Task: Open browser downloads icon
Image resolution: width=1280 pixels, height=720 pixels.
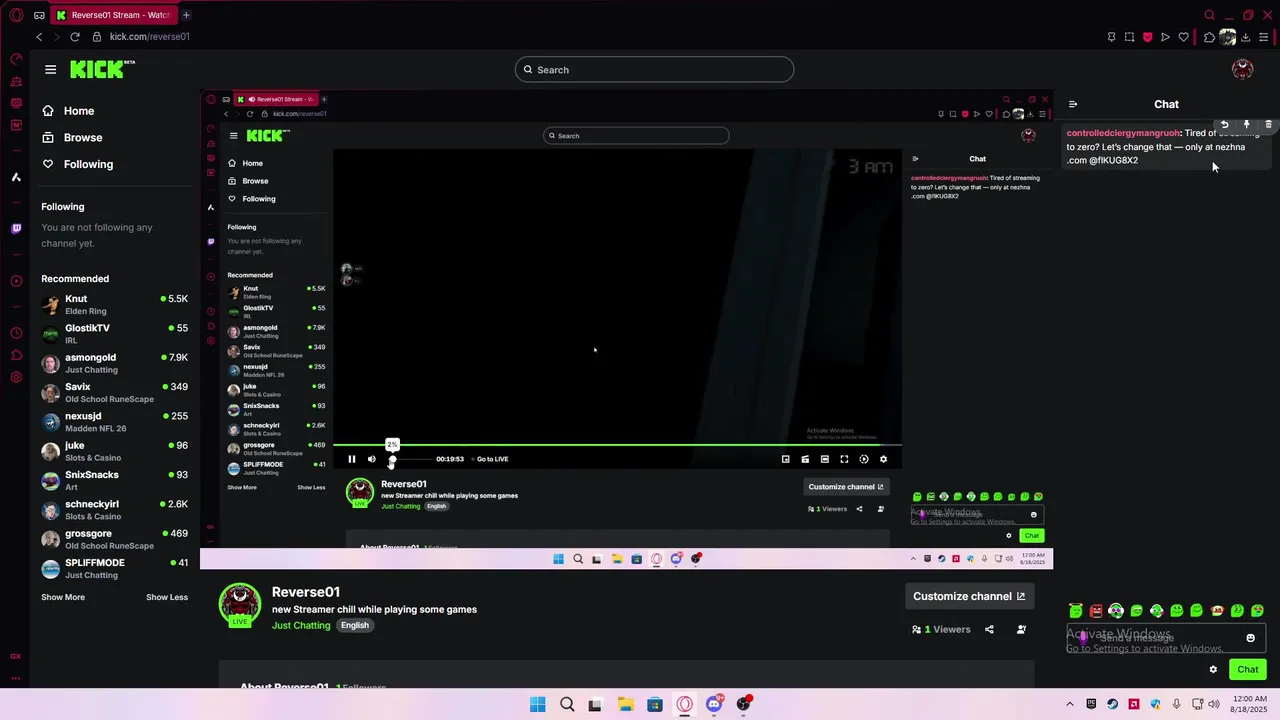Action: pyautogui.click(x=1246, y=37)
